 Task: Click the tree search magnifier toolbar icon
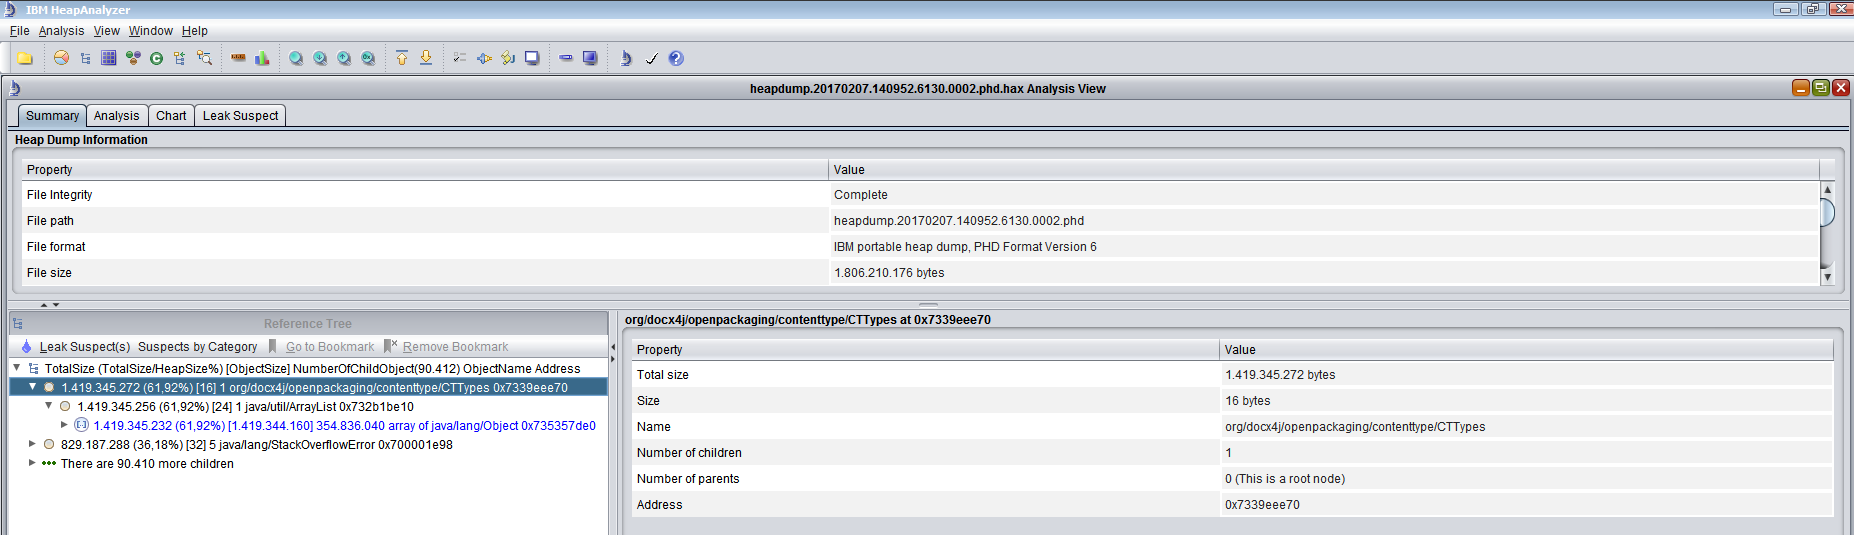[204, 58]
